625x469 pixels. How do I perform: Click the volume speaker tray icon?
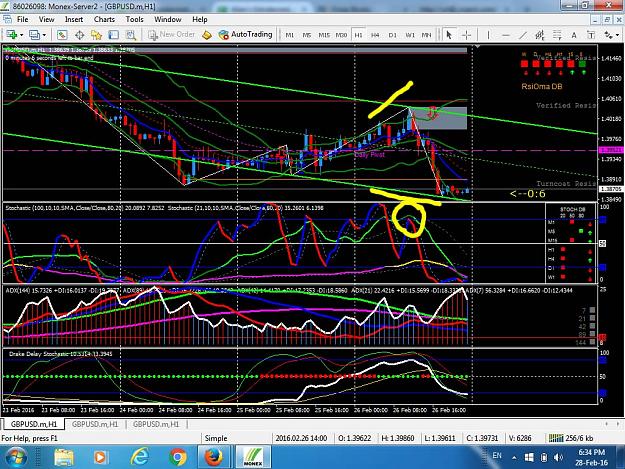(558, 457)
